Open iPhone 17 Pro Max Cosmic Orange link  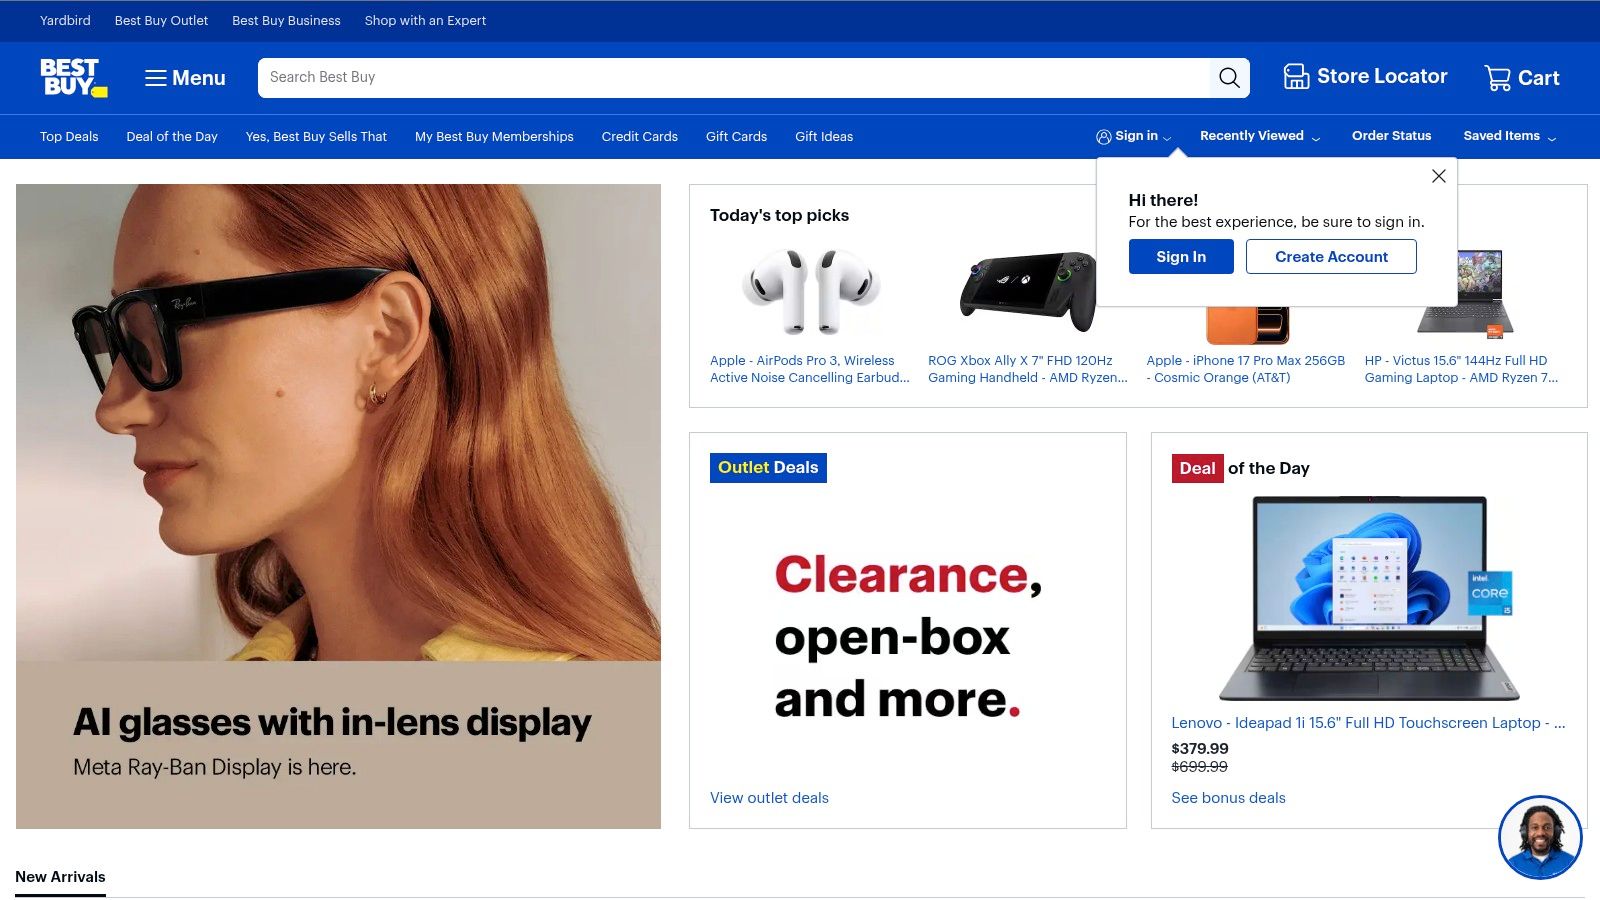[x=1246, y=369]
